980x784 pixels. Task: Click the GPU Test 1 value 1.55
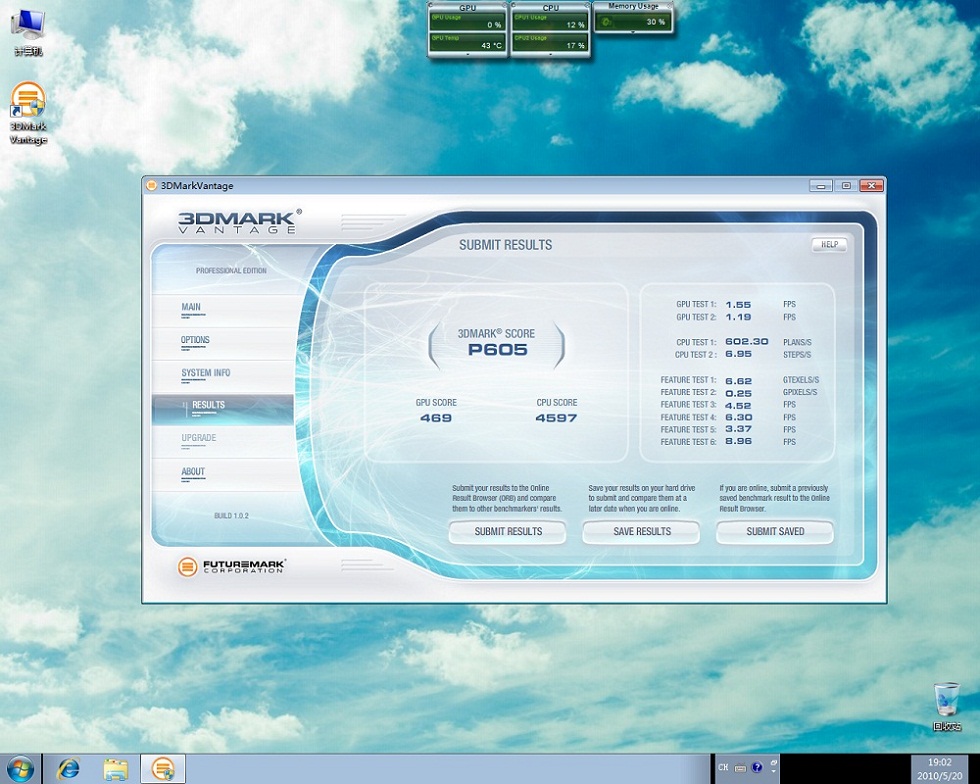pyautogui.click(x=738, y=304)
